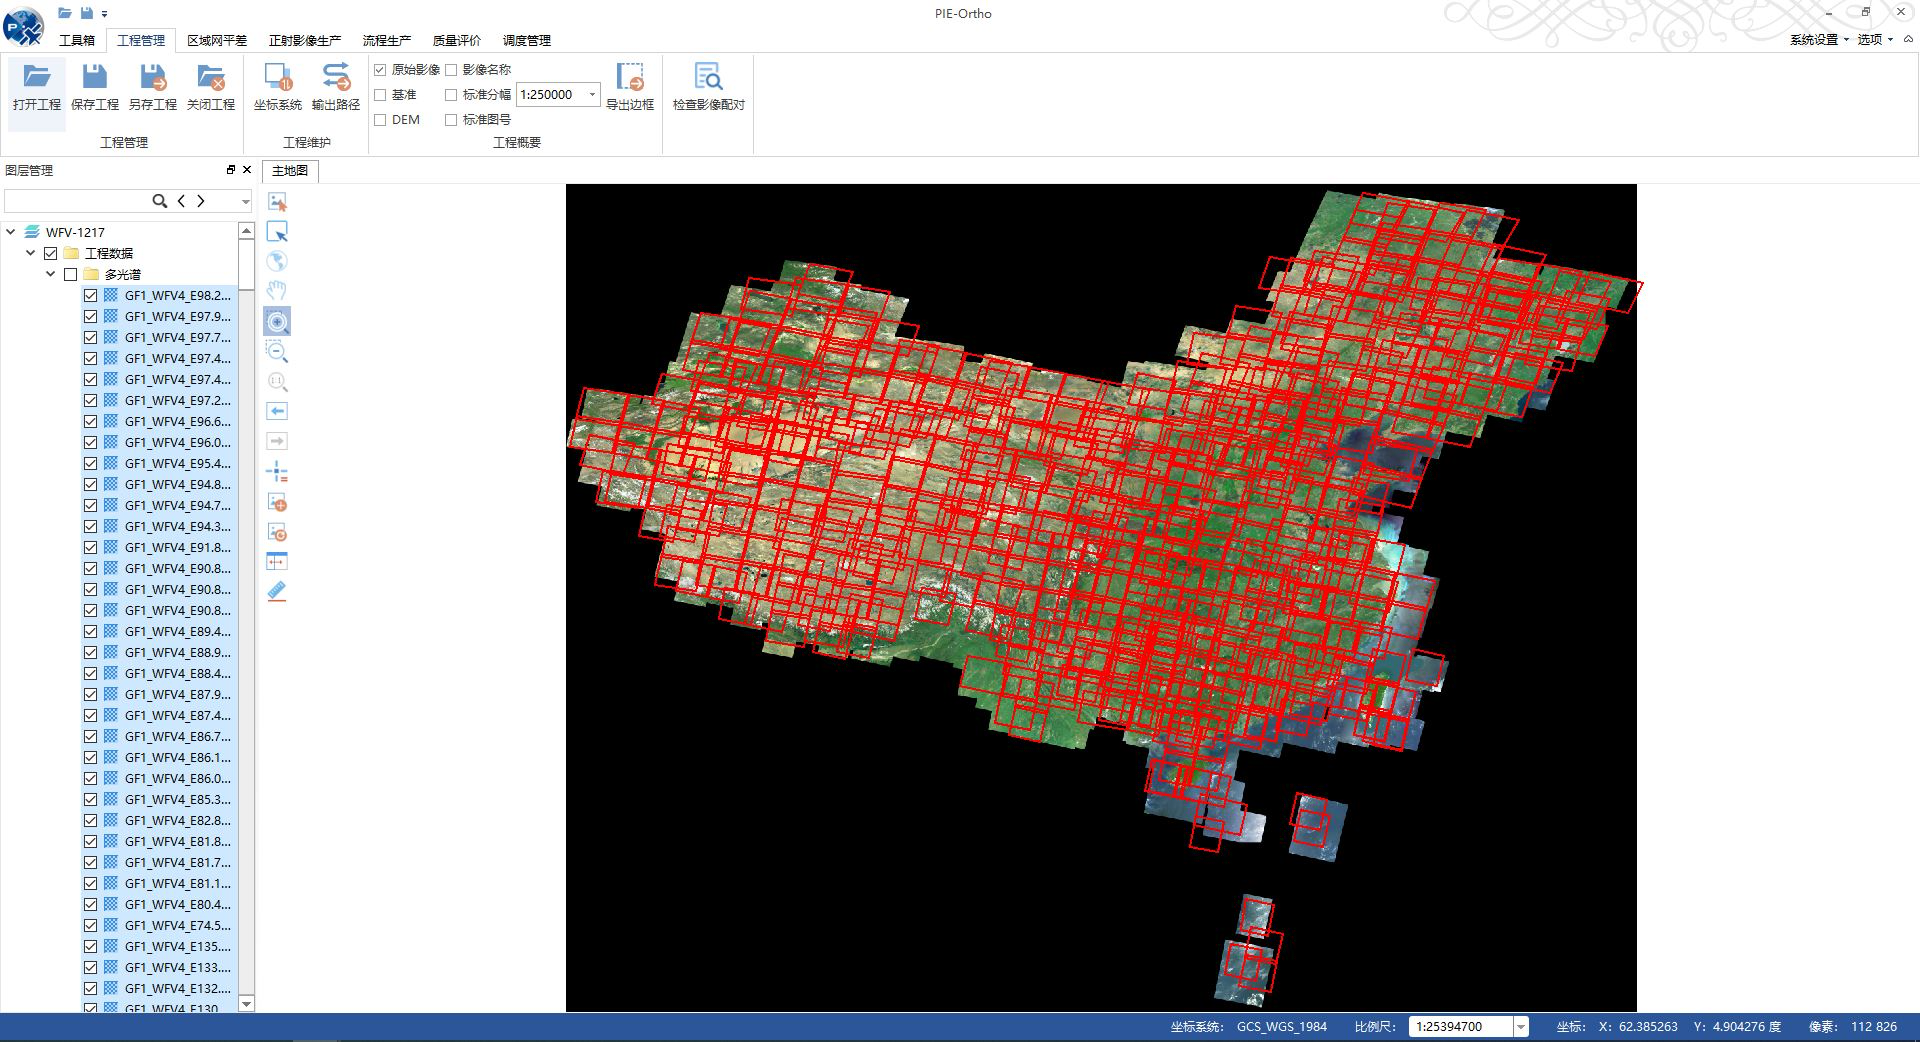Image resolution: width=1920 pixels, height=1042 pixels.
Task: Select the zoom-out magnifier map tool
Action: click(278, 351)
